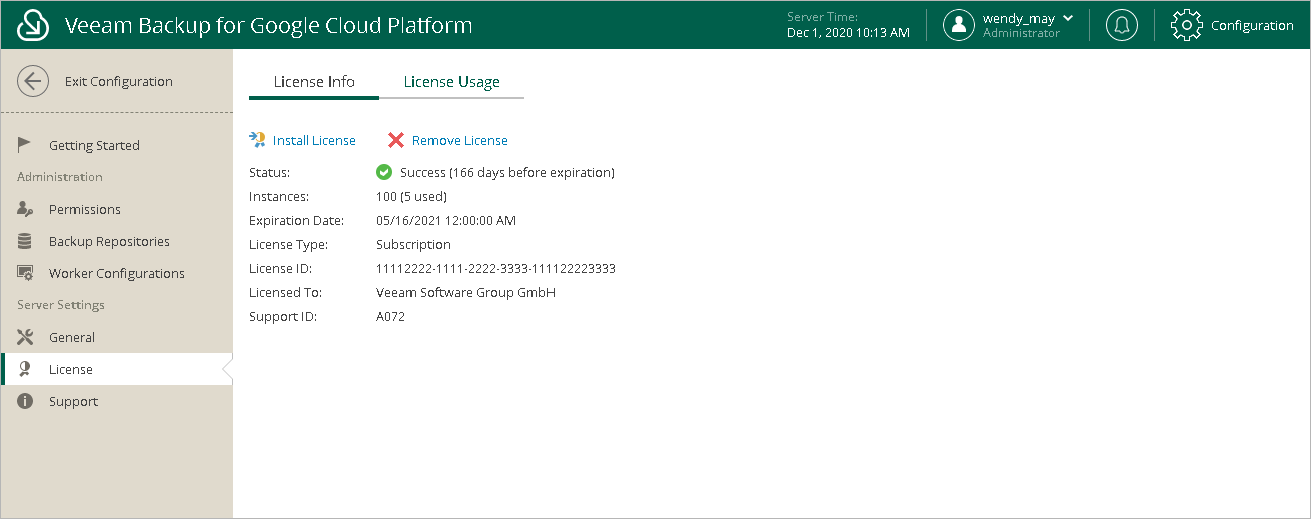Click the Install License link
The width and height of the screenshot is (1311, 519).
314,141
